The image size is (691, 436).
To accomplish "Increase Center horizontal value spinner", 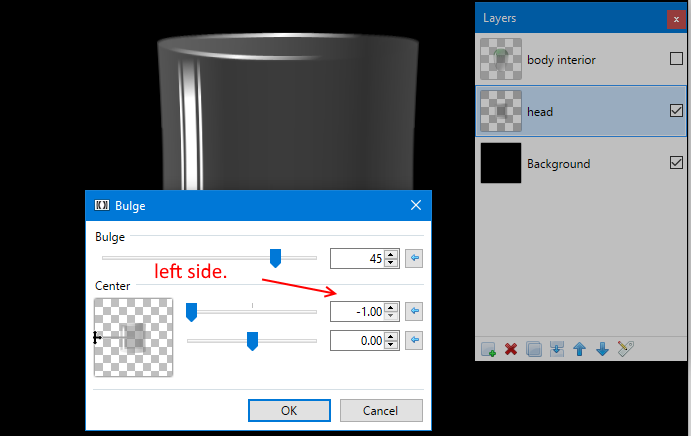I will 391,307.
